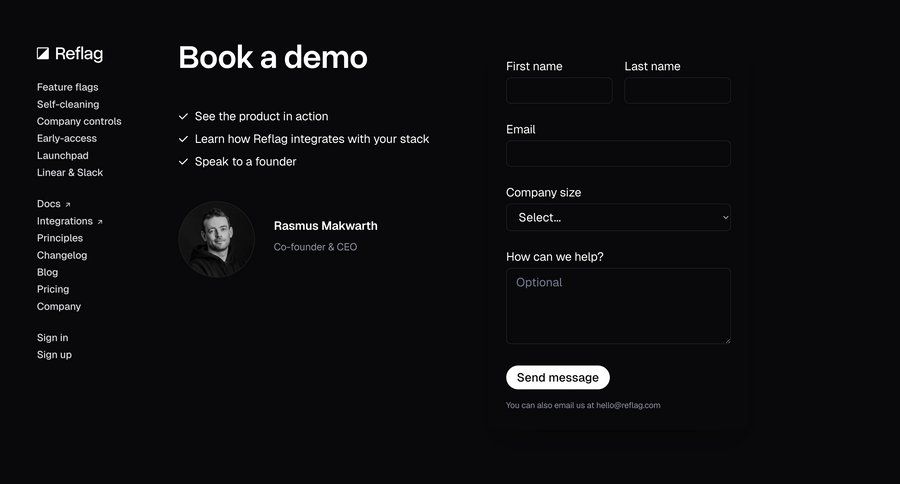
Task: Open Company controls from sidebar
Action: [x=79, y=121]
